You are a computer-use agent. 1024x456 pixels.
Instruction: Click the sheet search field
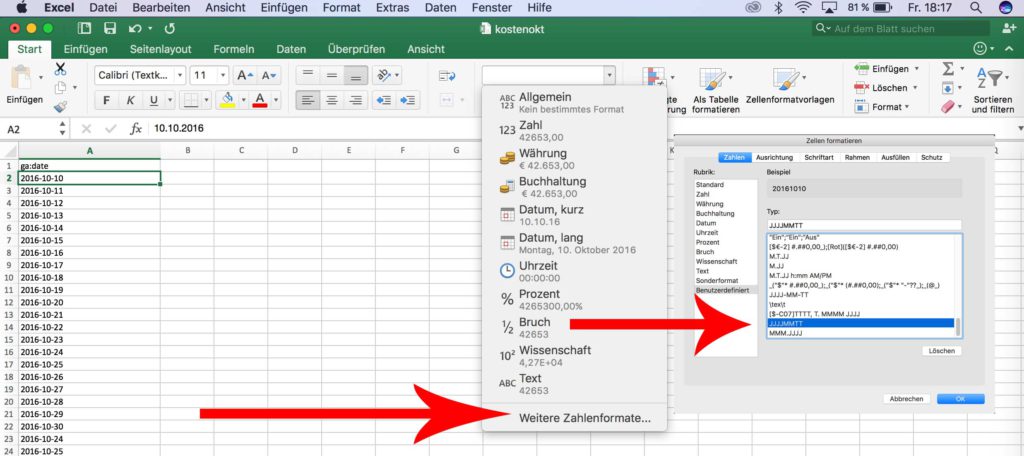pyautogui.click(x=903, y=29)
